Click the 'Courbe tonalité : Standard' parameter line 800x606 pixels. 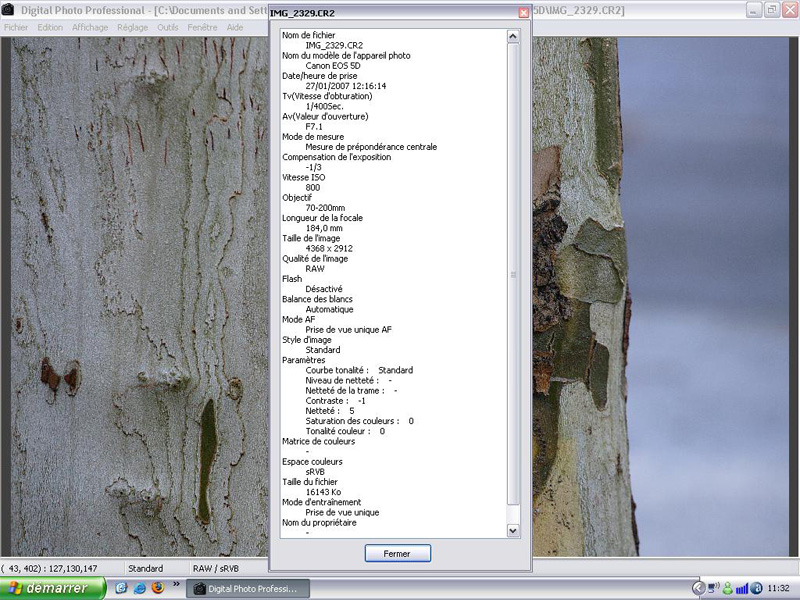[x=359, y=370]
